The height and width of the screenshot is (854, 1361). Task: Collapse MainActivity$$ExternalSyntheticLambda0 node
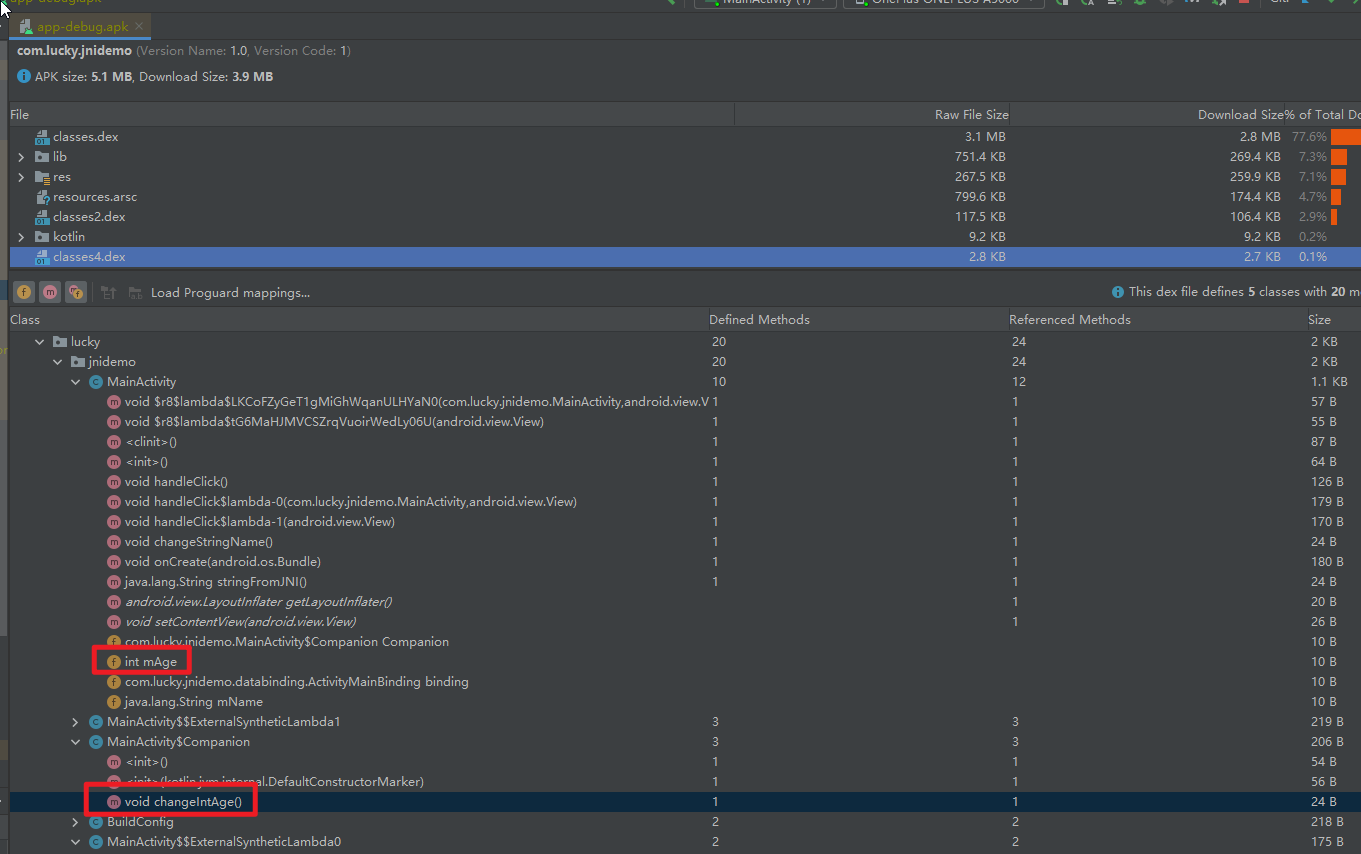76,842
